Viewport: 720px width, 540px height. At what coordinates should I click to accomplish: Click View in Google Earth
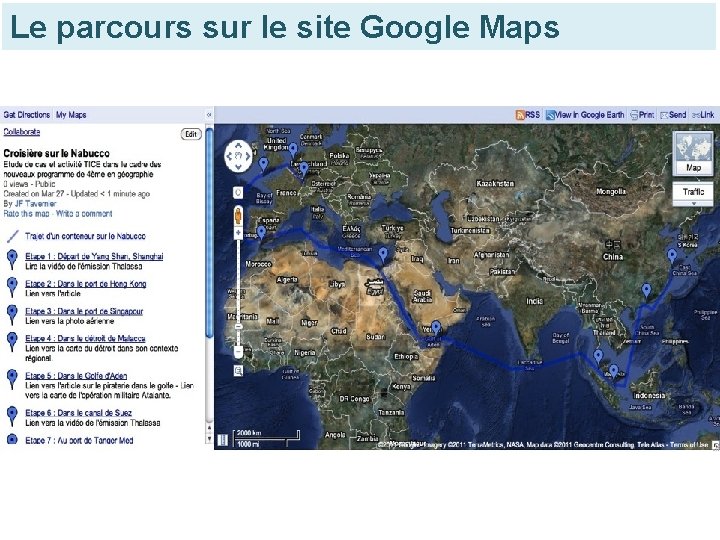tap(585, 115)
